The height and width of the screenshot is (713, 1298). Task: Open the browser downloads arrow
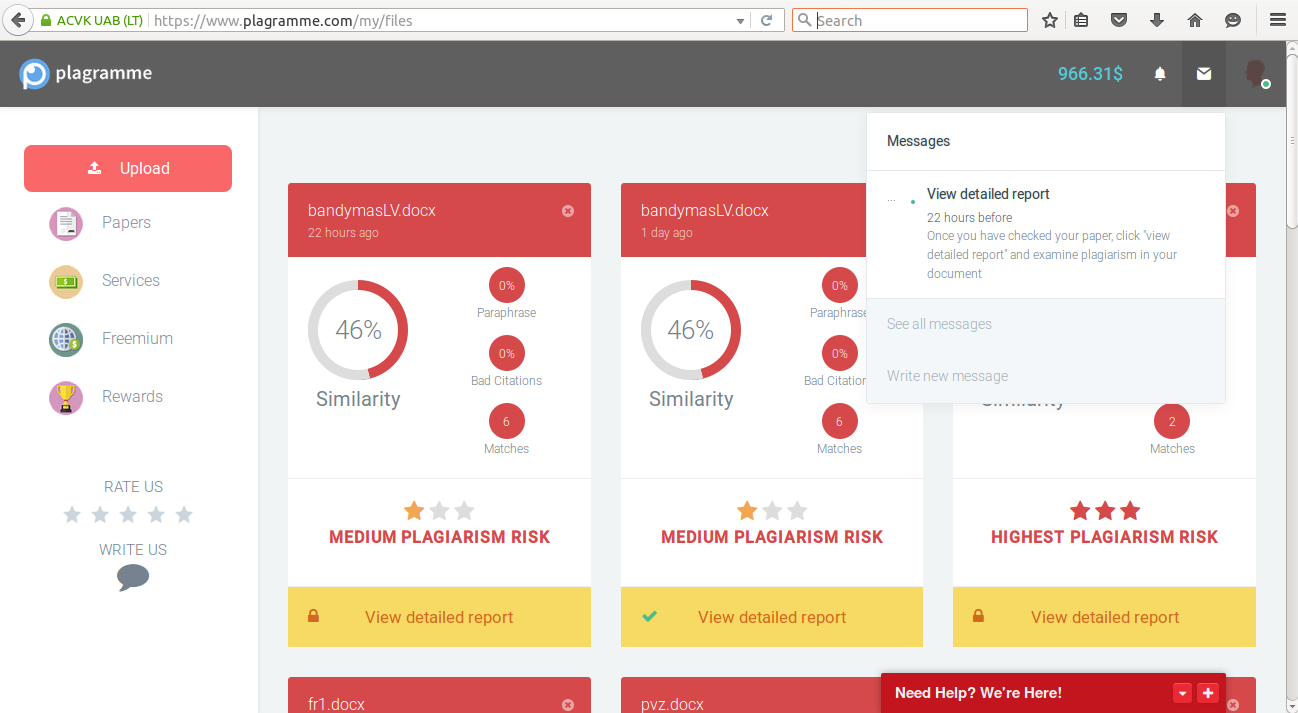(x=1157, y=20)
